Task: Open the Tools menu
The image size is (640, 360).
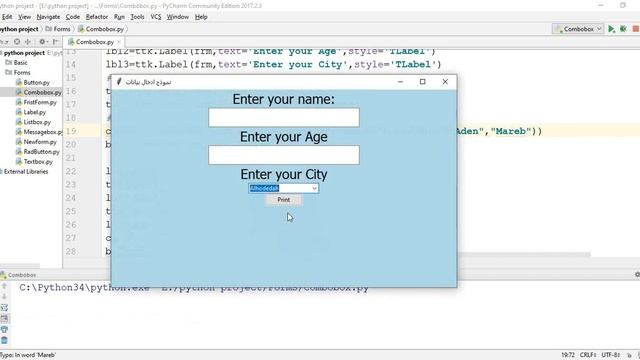Action: pyautogui.click(x=137, y=17)
